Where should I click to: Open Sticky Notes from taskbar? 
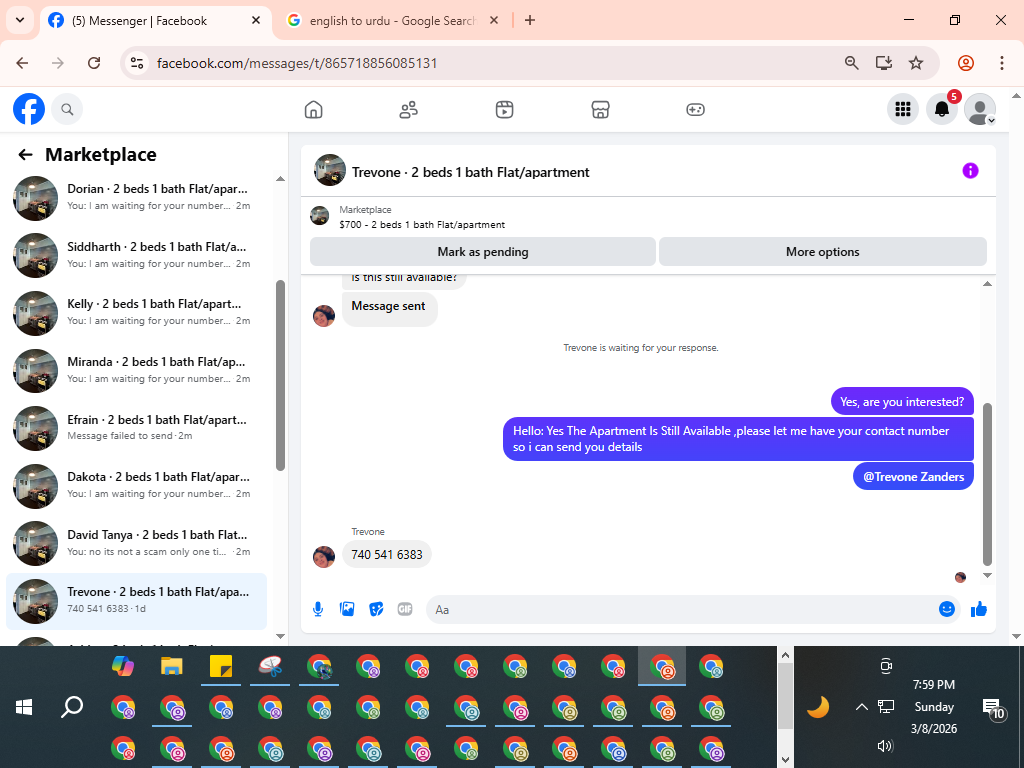pyautogui.click(x=221, y=666)
